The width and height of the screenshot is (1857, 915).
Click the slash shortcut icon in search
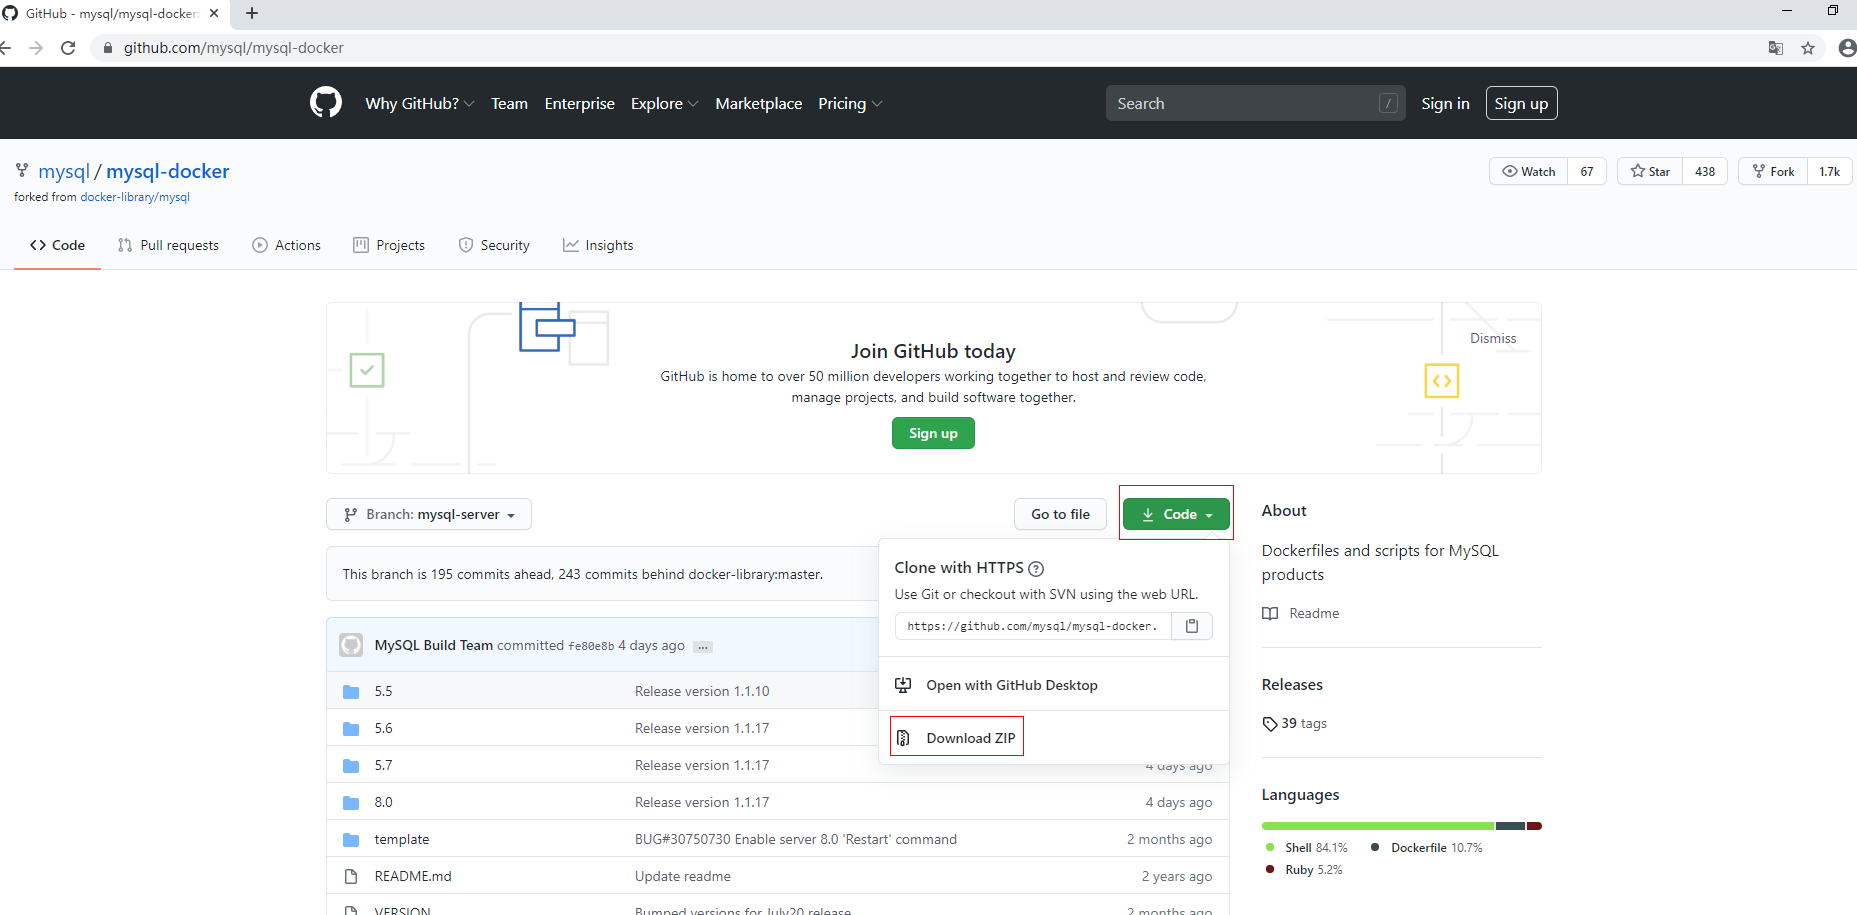coord(1388,103)
